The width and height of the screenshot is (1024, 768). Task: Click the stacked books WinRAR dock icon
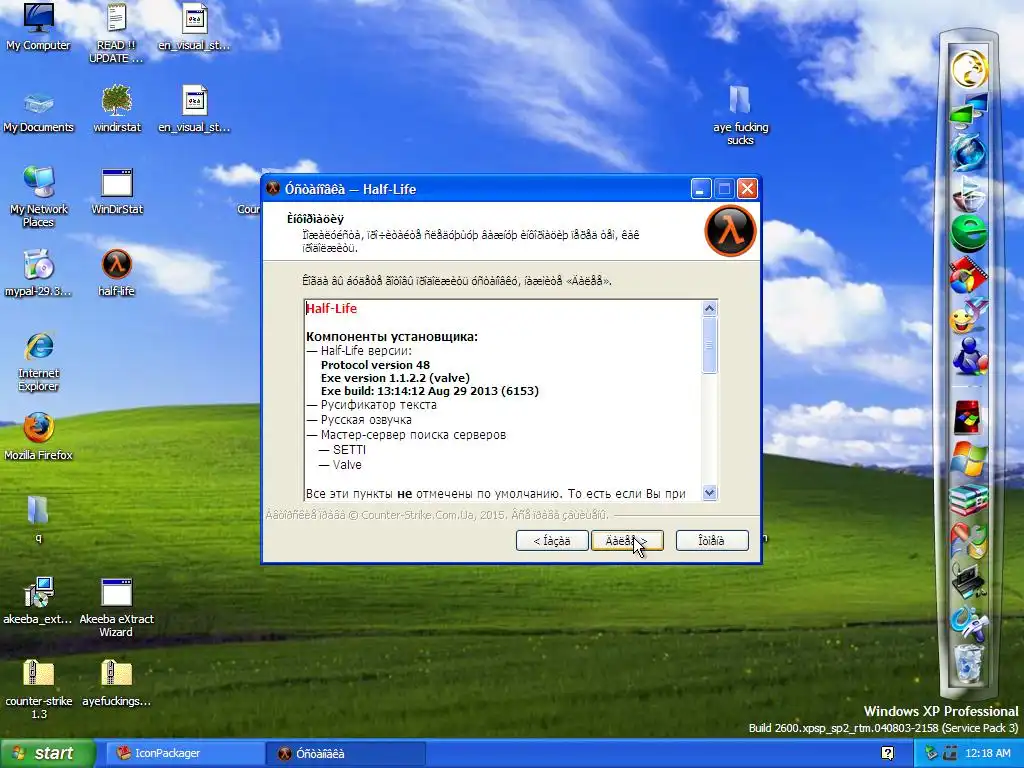click(969, 500)
